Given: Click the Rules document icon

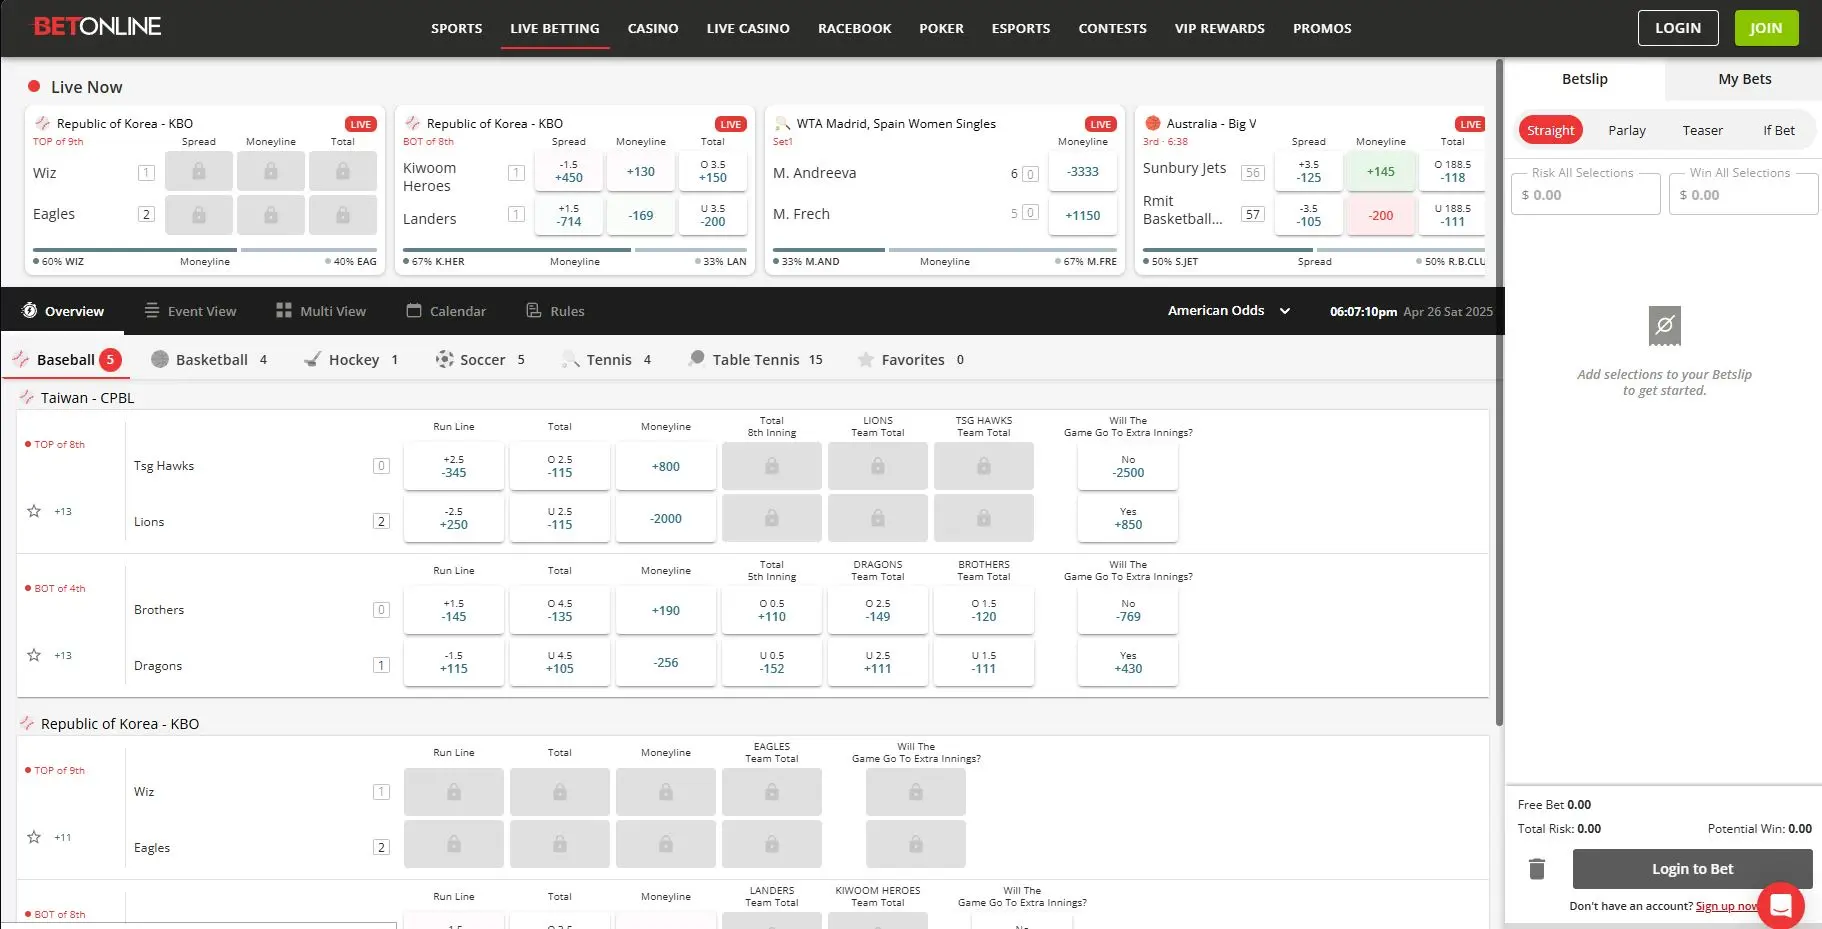Looking at the screenshot, I should pyautogui.click(x=534, y=310).
